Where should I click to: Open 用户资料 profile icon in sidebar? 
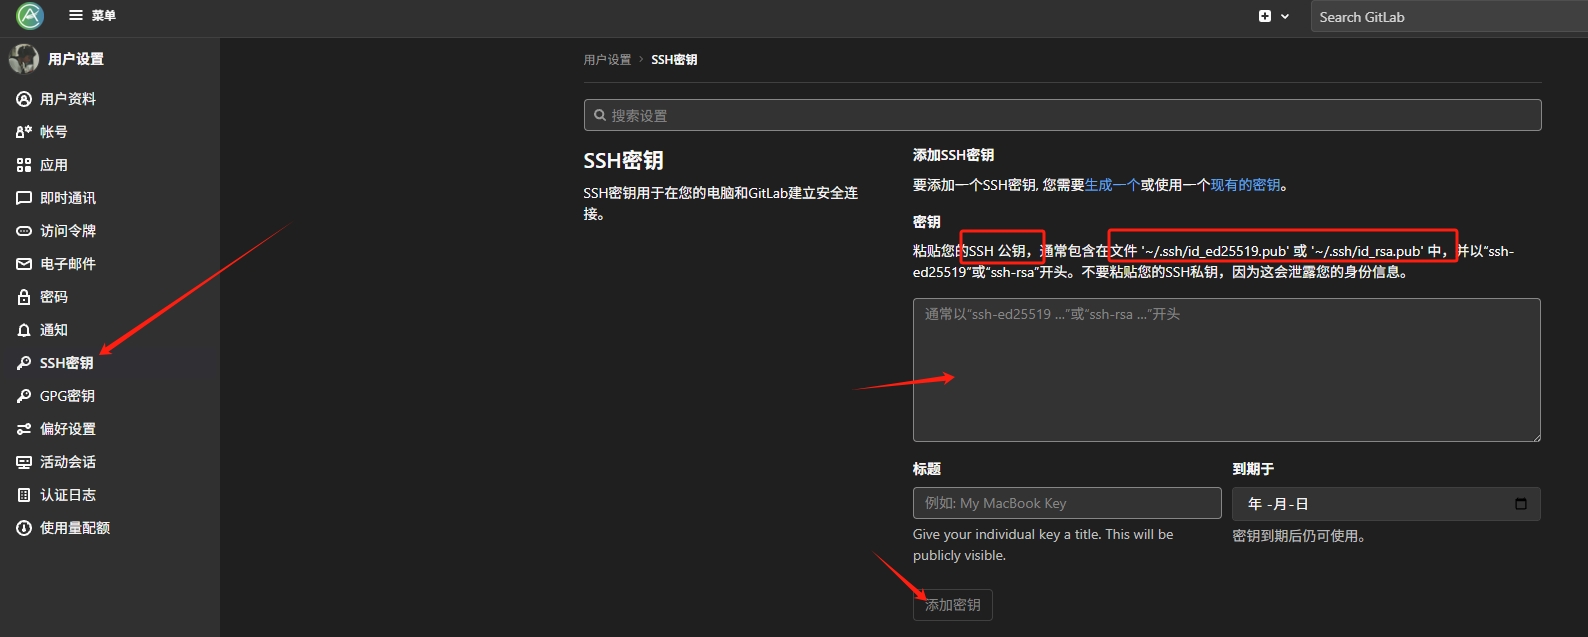coord(24,99)
